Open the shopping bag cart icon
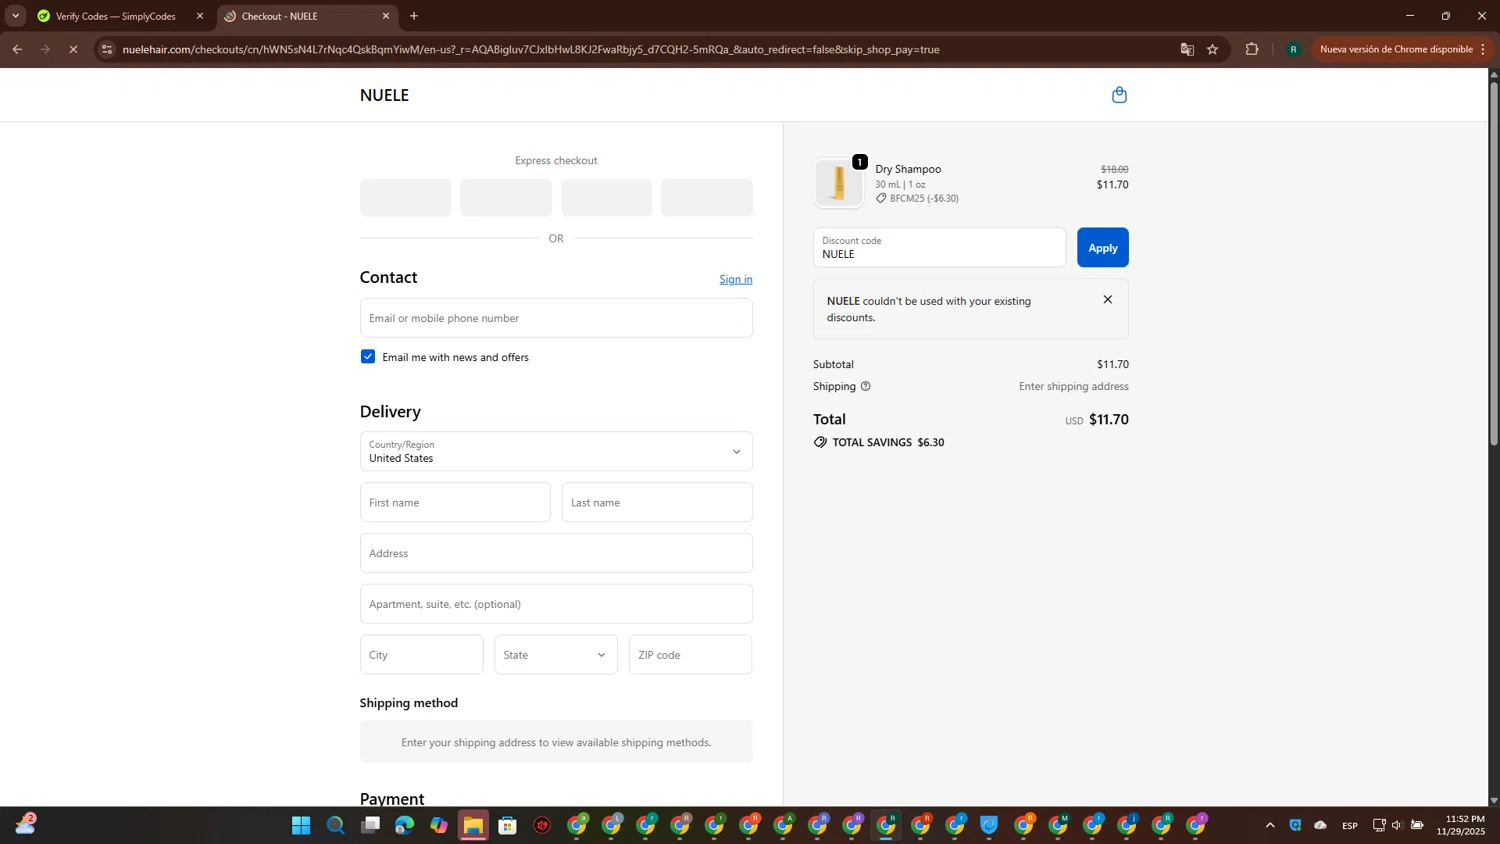 pyautogui.click(x=1119, y=95)
